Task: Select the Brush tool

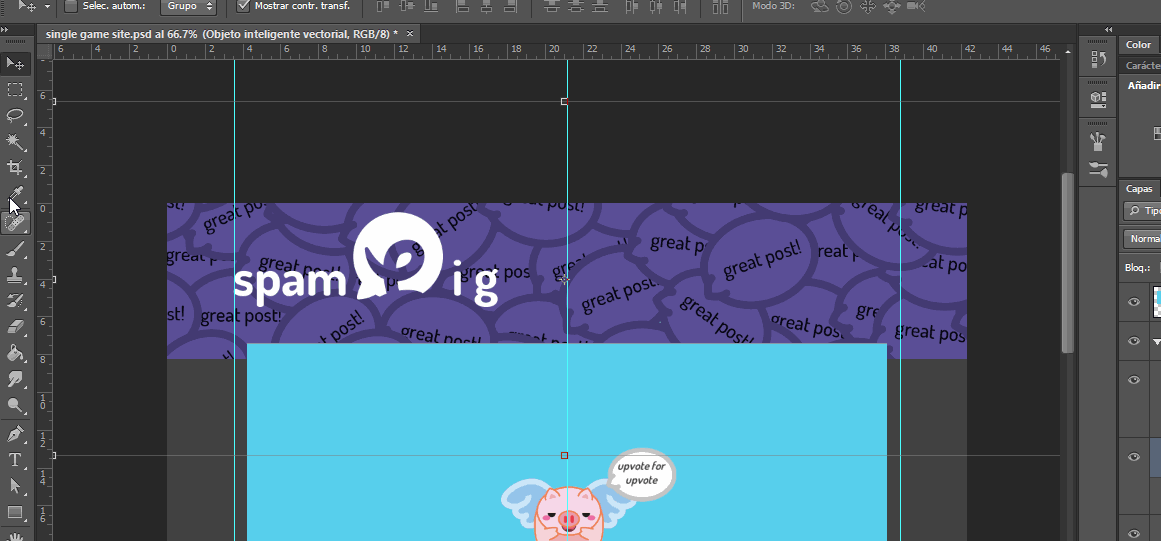Action: 15,249
